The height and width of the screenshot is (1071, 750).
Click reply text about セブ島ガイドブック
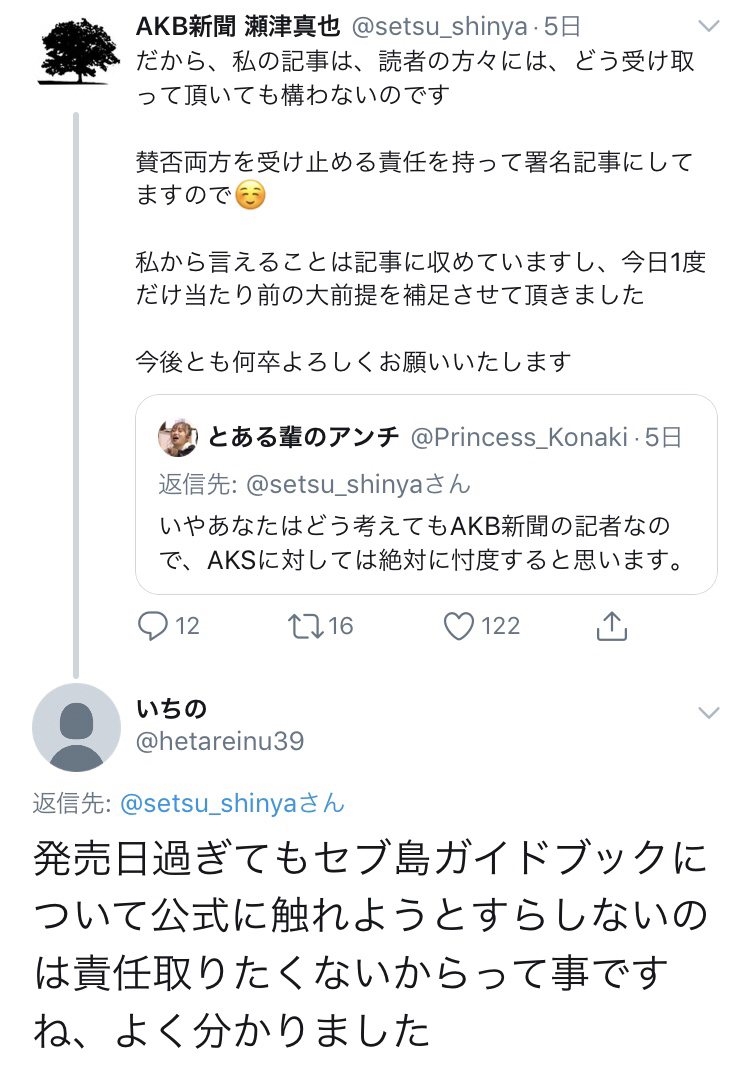[x=370, y=942]
